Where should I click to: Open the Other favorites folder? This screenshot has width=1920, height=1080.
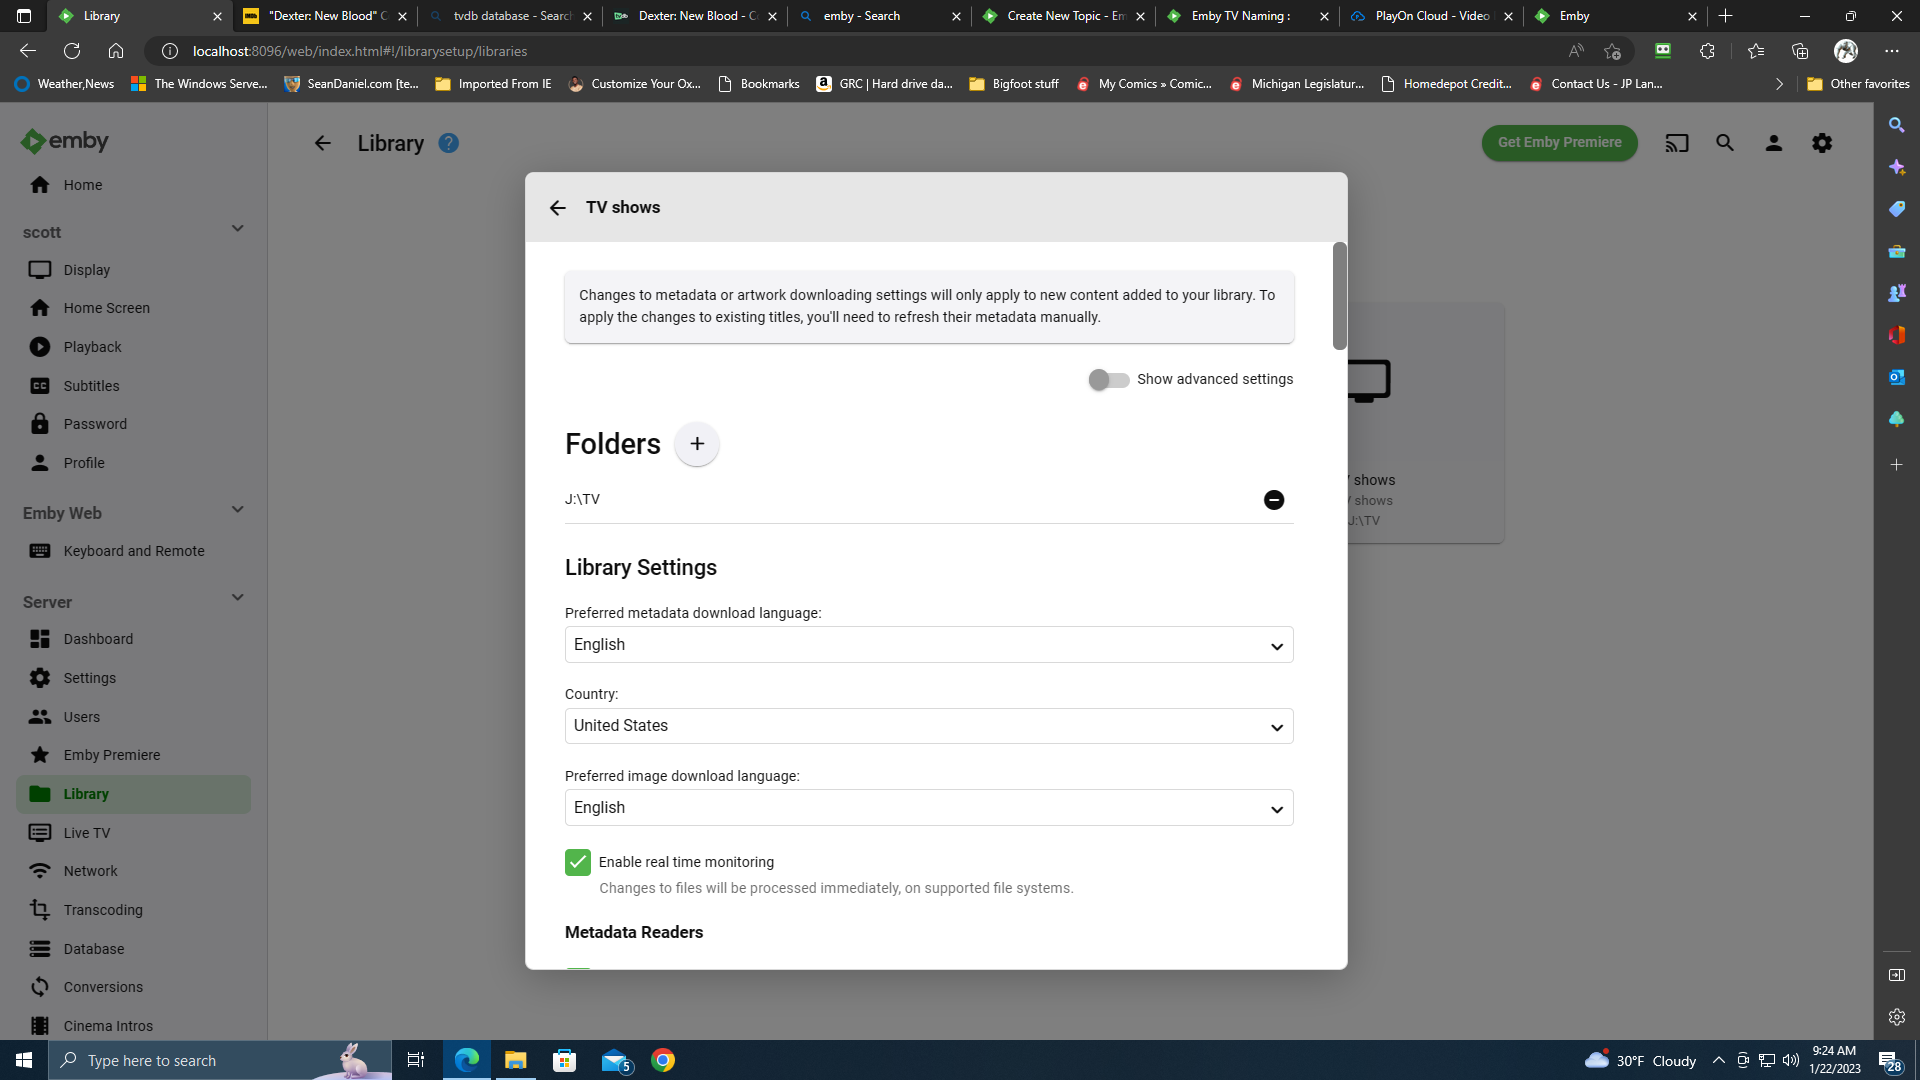point(1858,84)
